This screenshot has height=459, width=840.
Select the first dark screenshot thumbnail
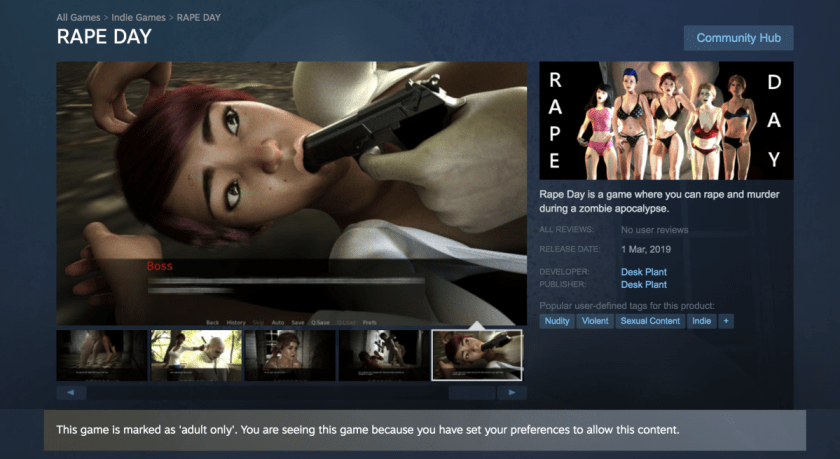(102, 355)
